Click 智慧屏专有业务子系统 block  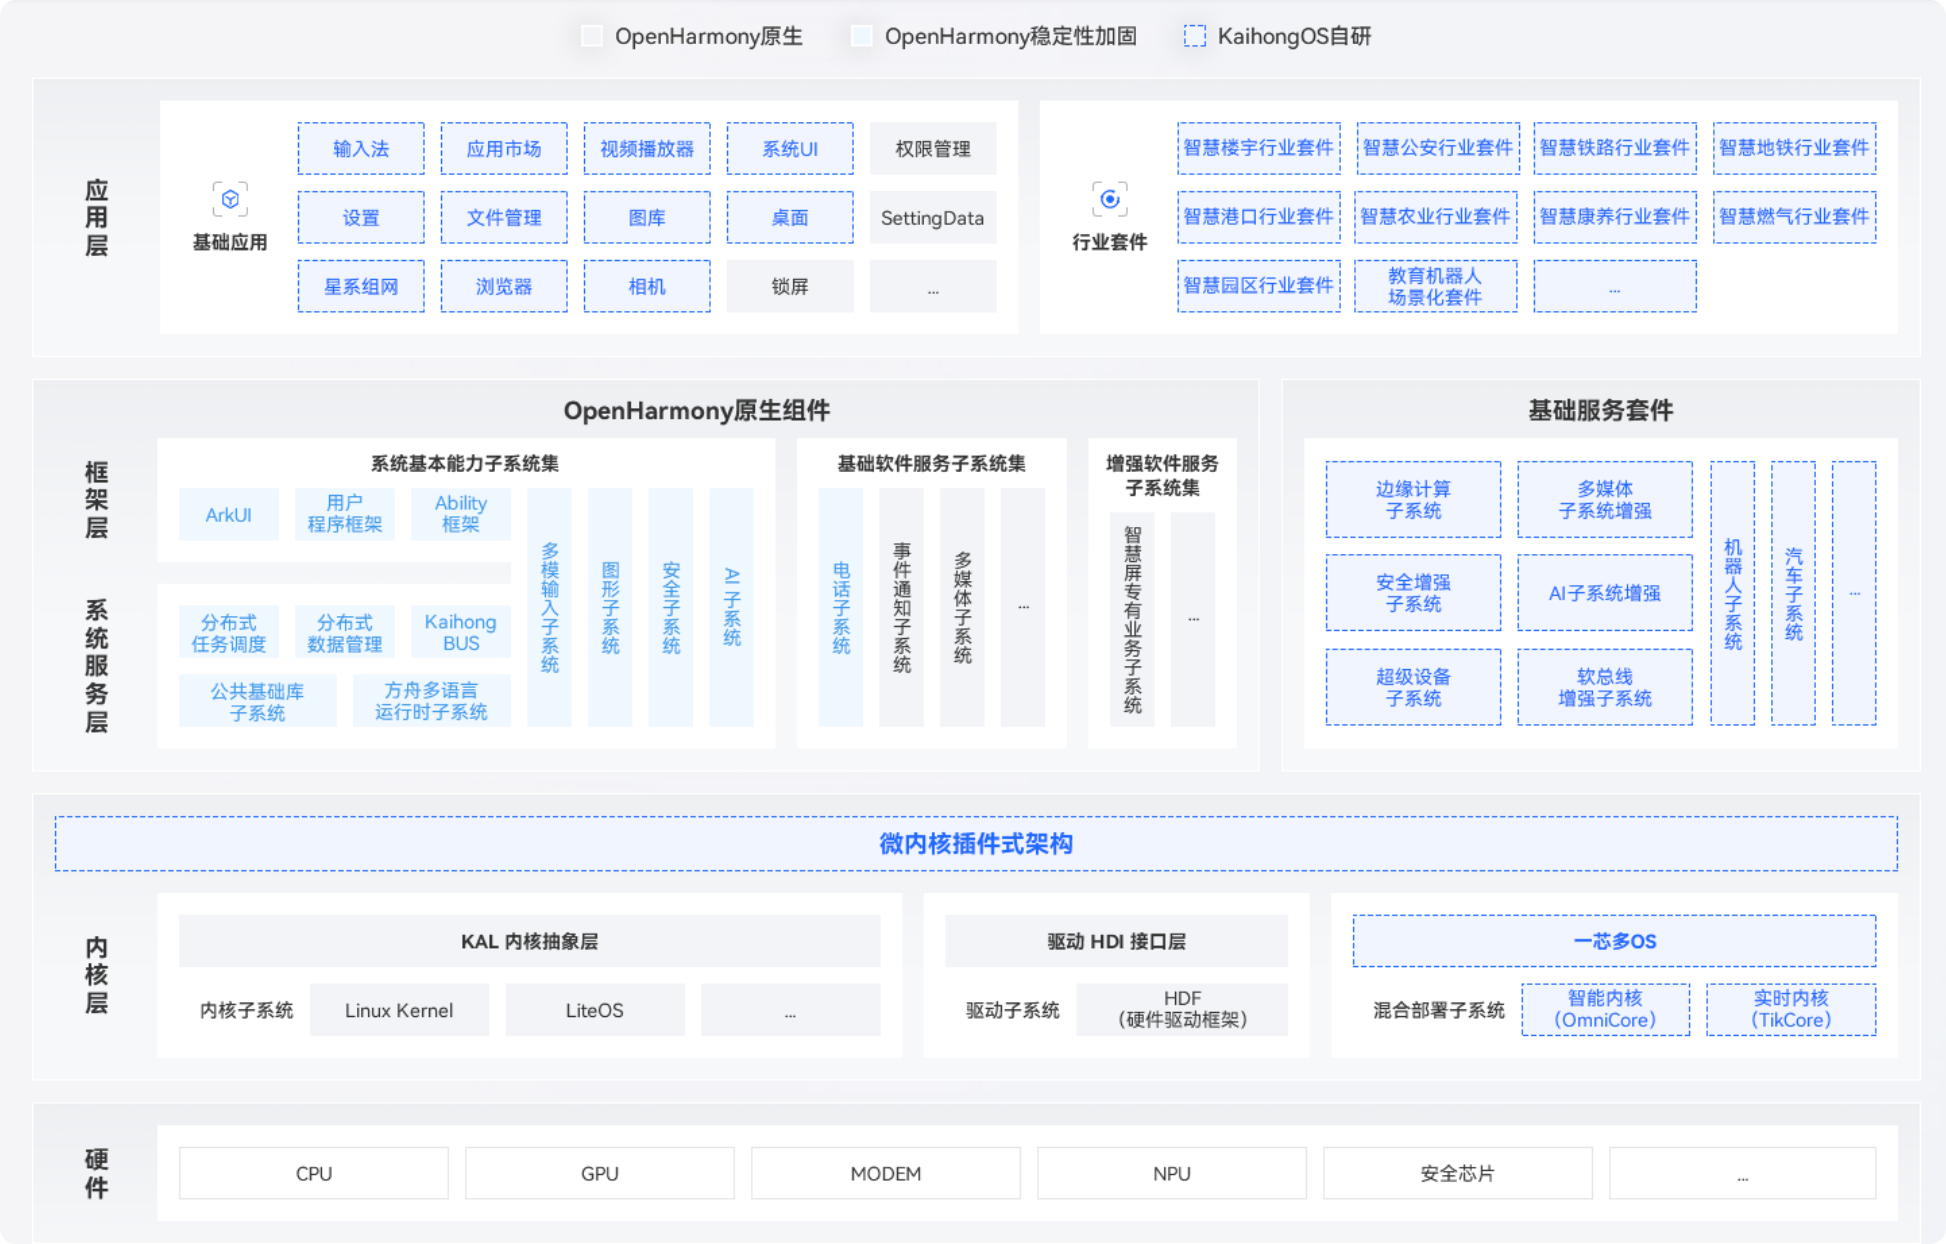1133,619
